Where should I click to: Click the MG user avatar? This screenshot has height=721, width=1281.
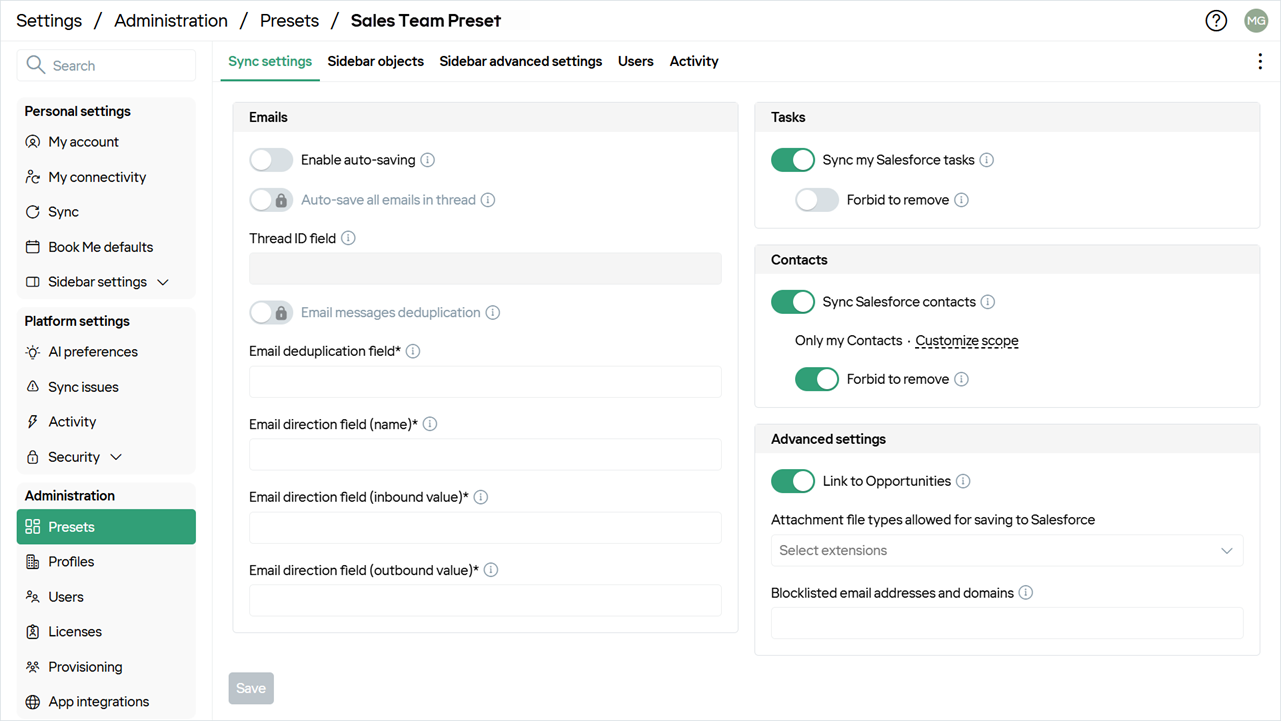click(x=1256, y=21)
